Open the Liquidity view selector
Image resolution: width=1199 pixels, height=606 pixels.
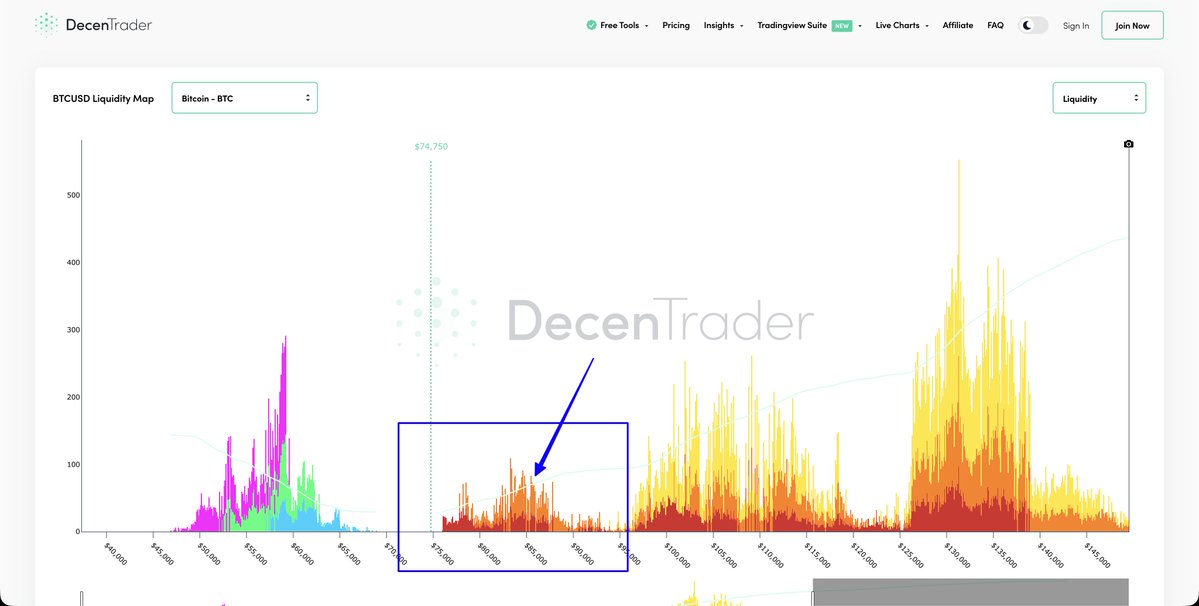coord(1099,98)
